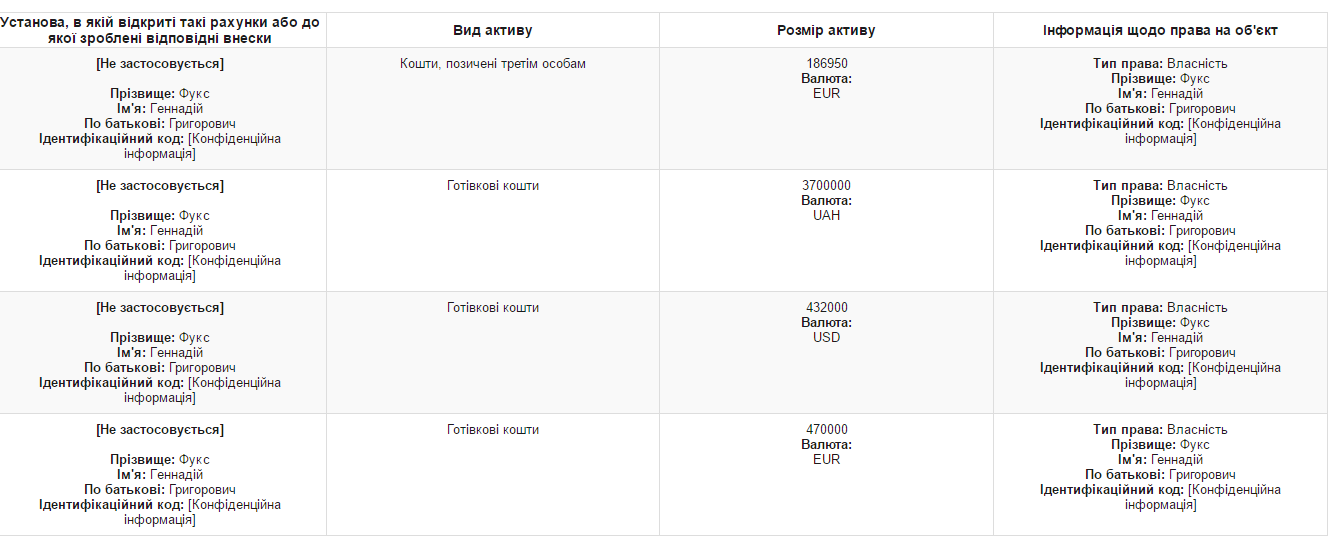Image resolution: width=1329 pixels, height=549 pixels.
Task: Click 'Готівкові кошти' in the USD row
Action: [x=492, y=308]
